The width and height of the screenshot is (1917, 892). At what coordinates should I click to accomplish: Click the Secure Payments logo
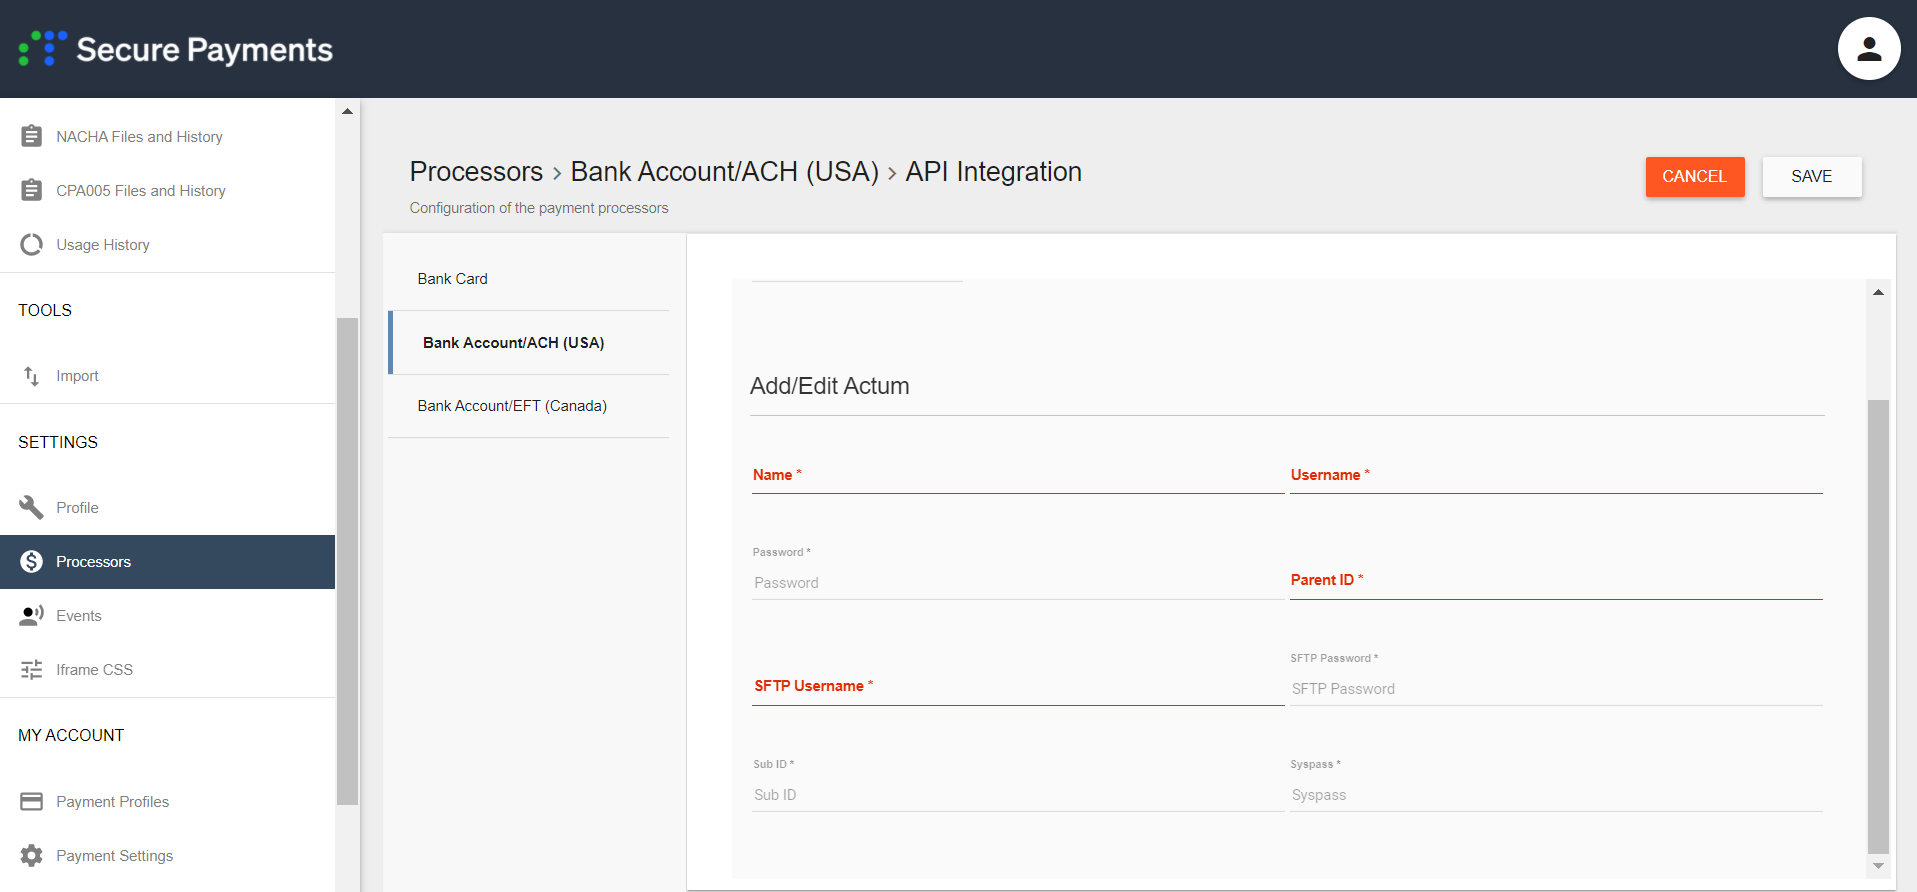[x=176, y=49]
